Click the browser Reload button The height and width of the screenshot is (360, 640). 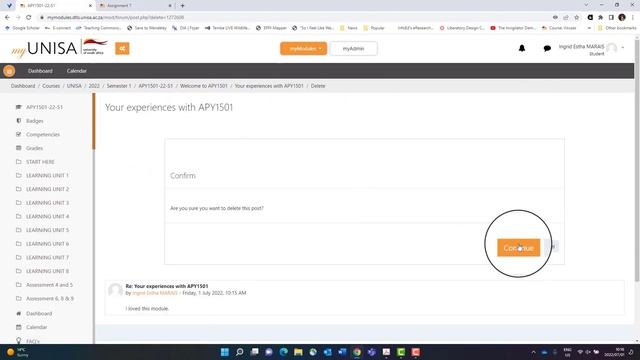(29, 18)
